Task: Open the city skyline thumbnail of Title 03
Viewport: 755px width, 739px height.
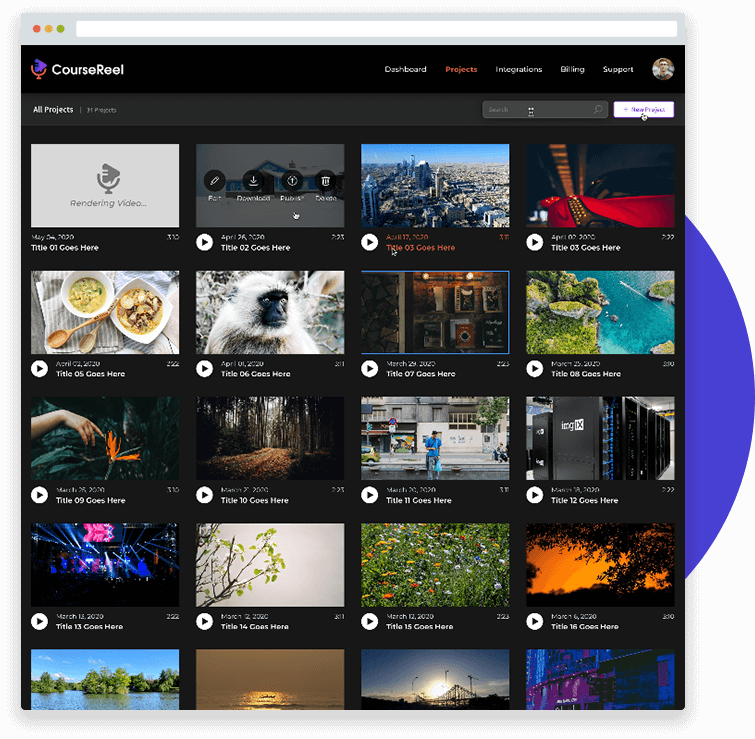Action: click(x=435, y=185)
